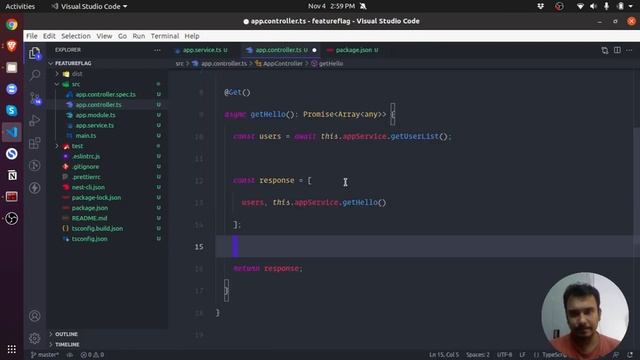The width and height of the screenshot is (640, 360).
Task: Click the errors and warnings status indicator
Action: point(92,355)
